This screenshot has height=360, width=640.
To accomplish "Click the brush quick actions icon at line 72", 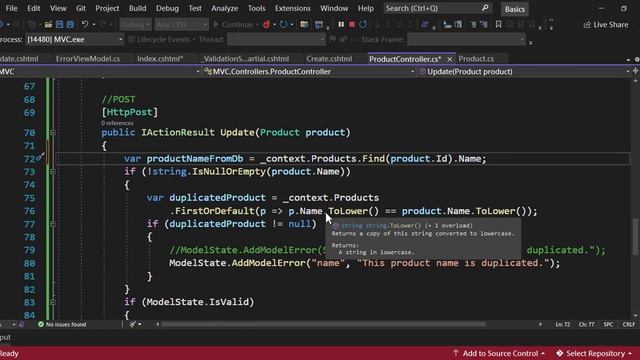I will [x=40, y=157].
